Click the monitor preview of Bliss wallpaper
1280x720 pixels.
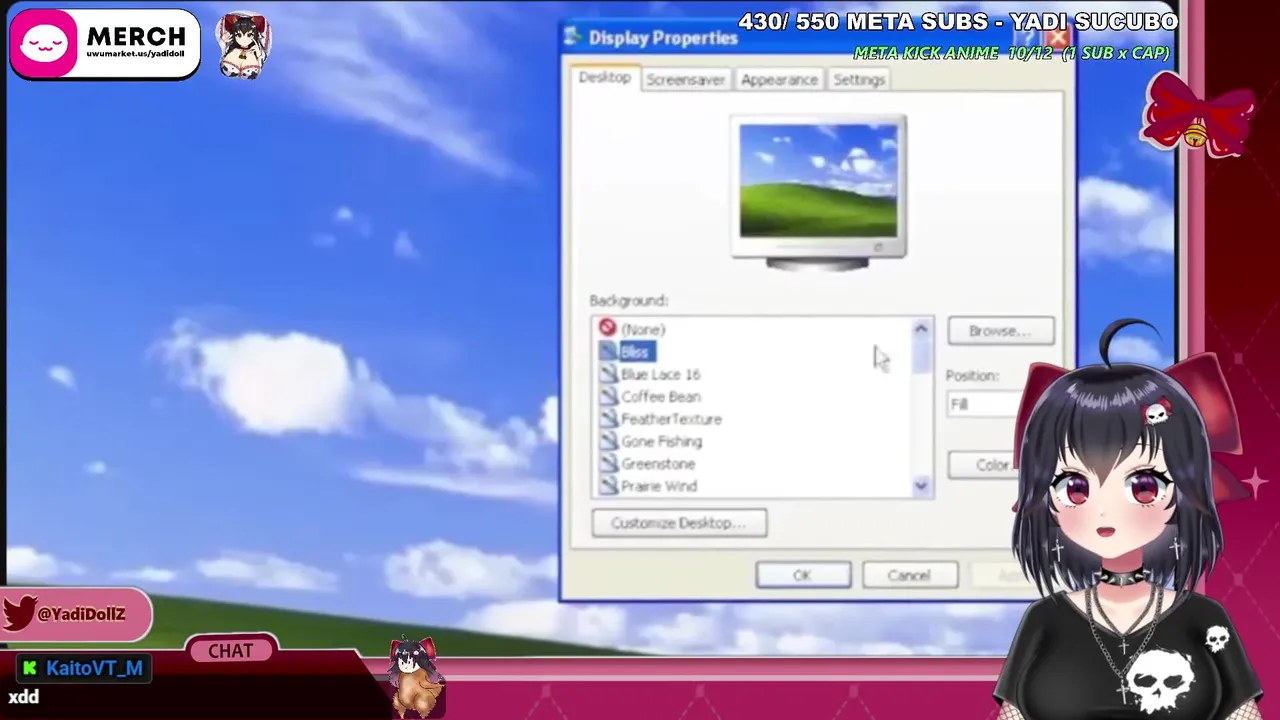click(819, 182)
